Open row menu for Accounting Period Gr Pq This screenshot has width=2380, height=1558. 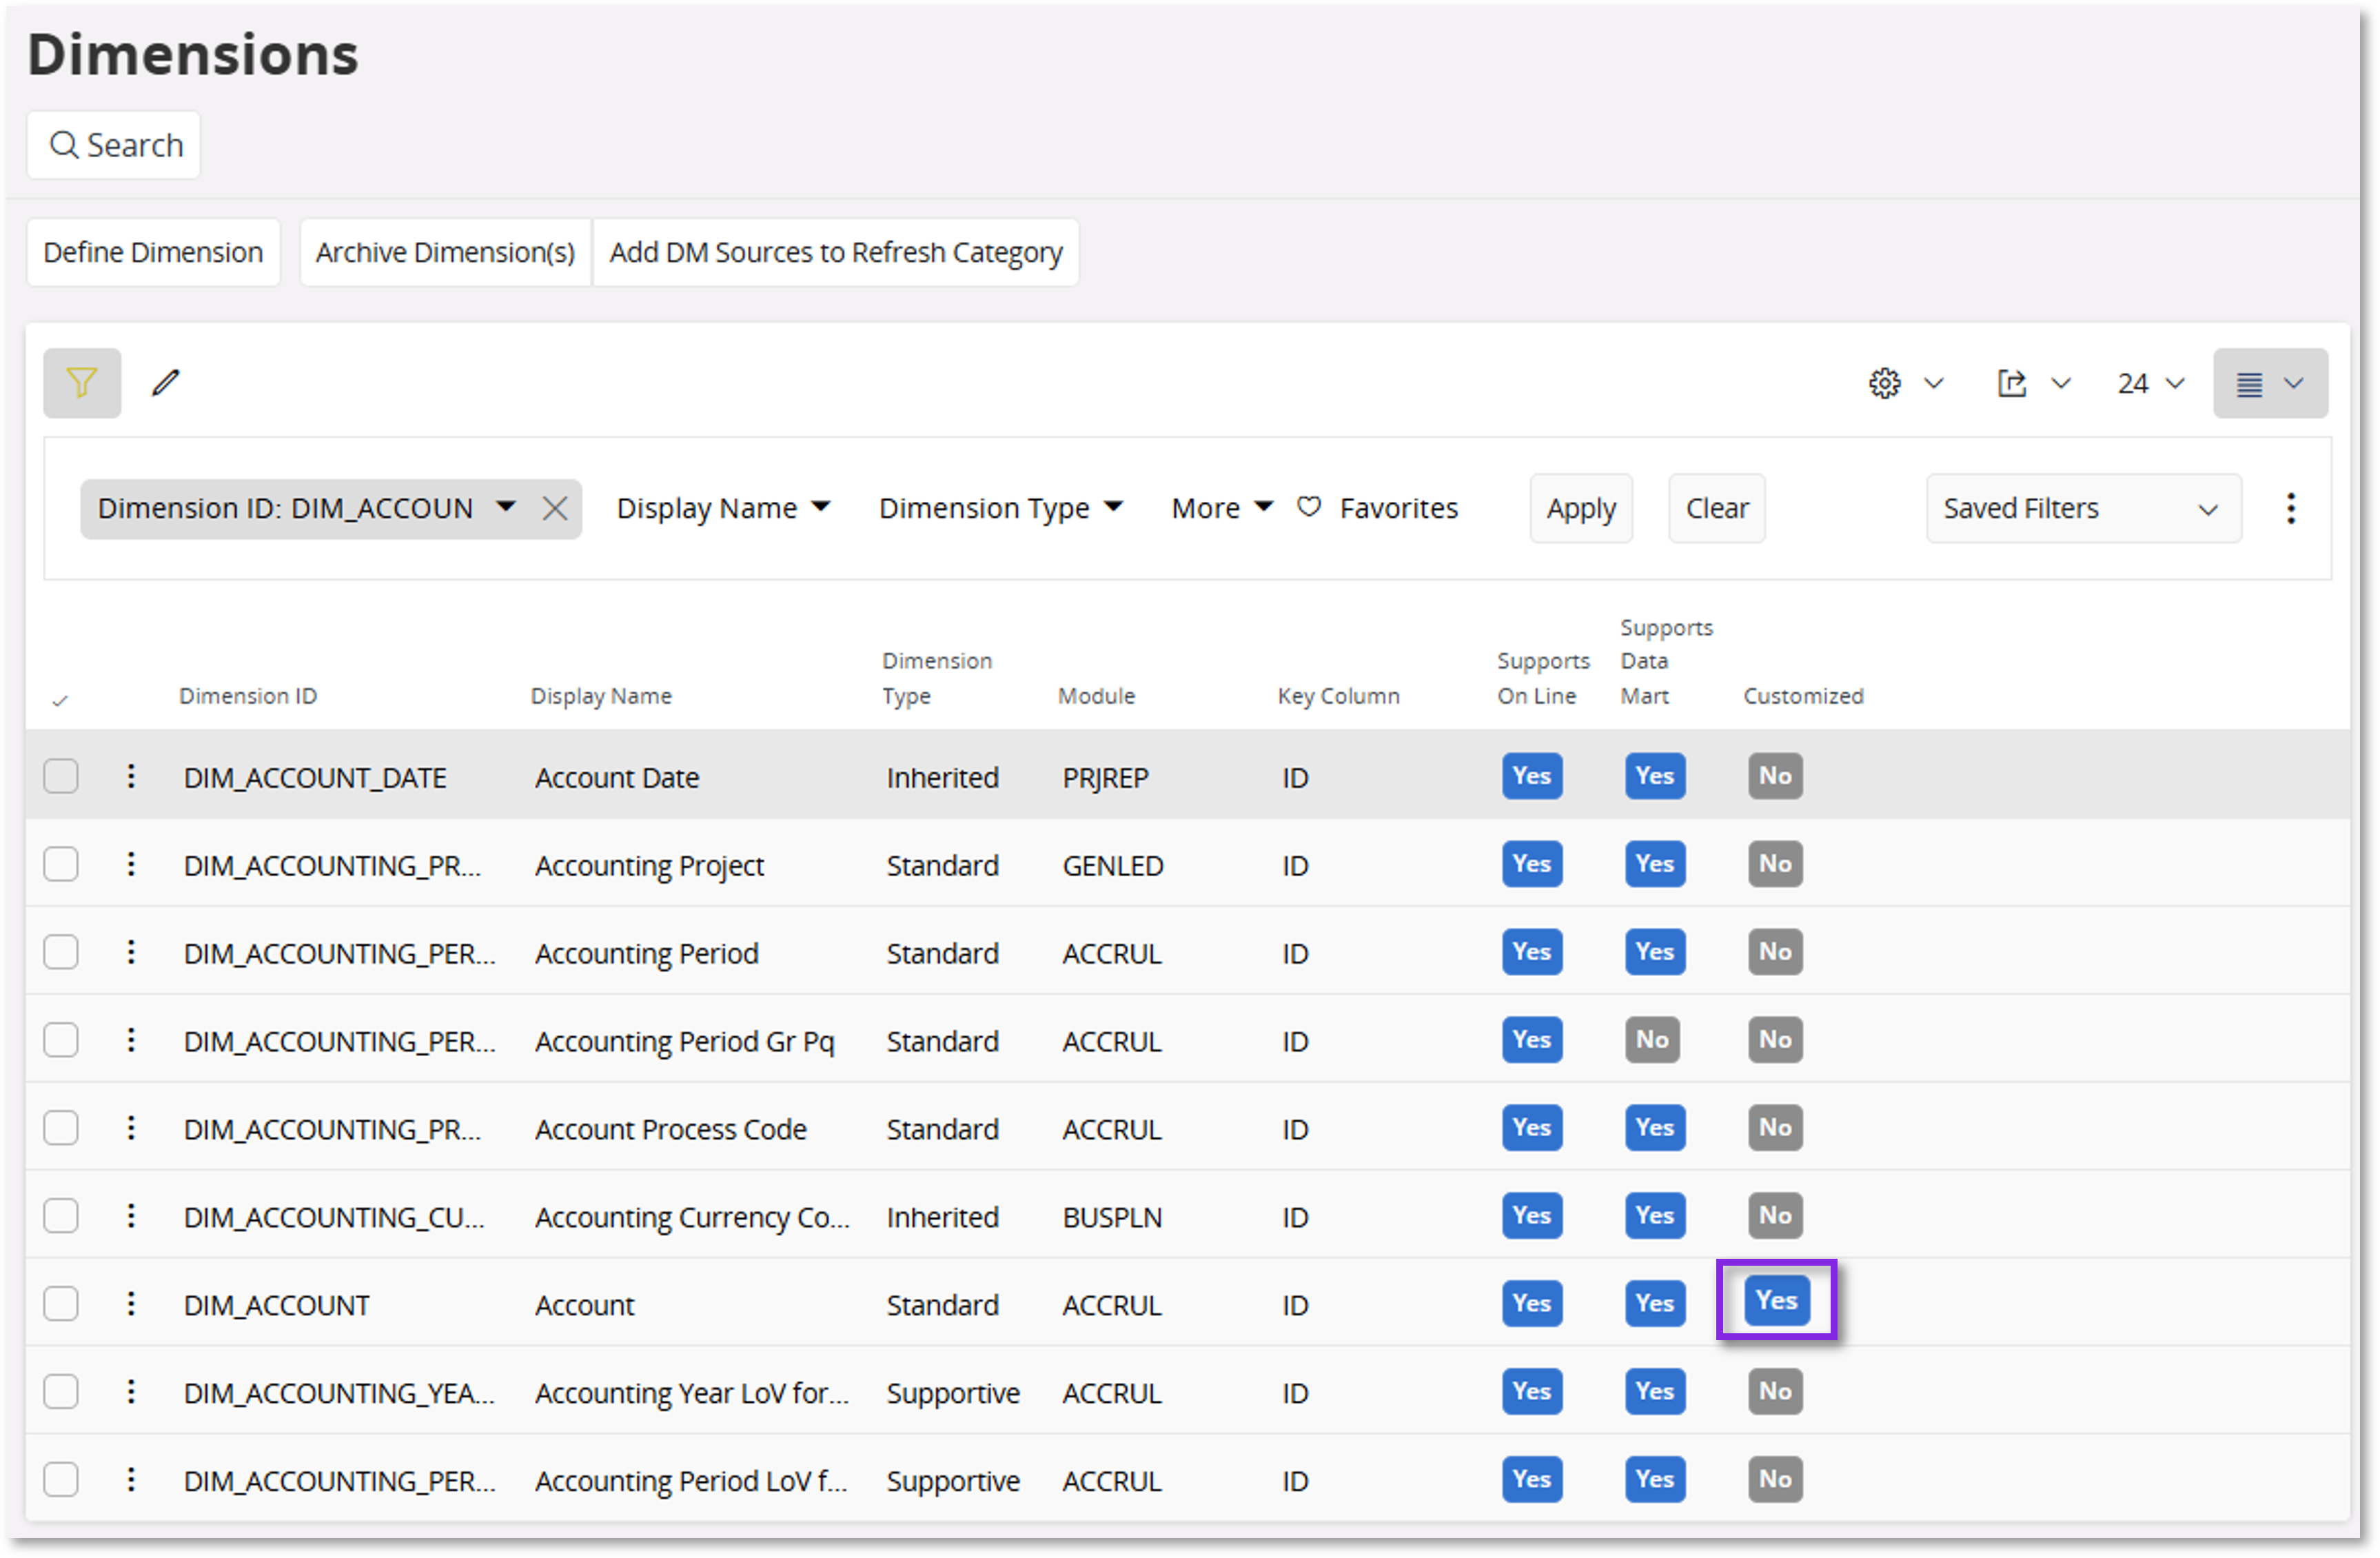[x=131, y=1041]
